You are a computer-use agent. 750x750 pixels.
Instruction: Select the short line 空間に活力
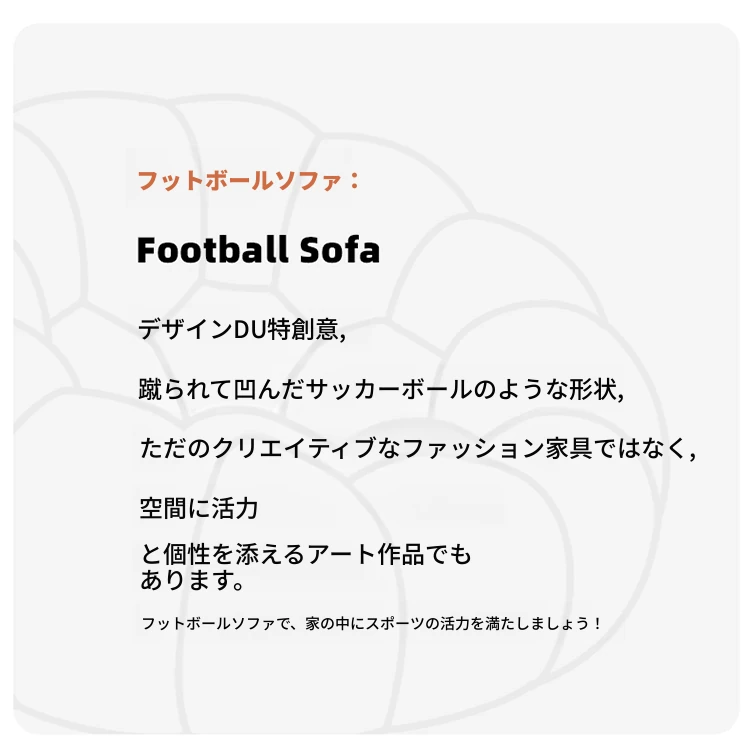[x=199, y=508]
